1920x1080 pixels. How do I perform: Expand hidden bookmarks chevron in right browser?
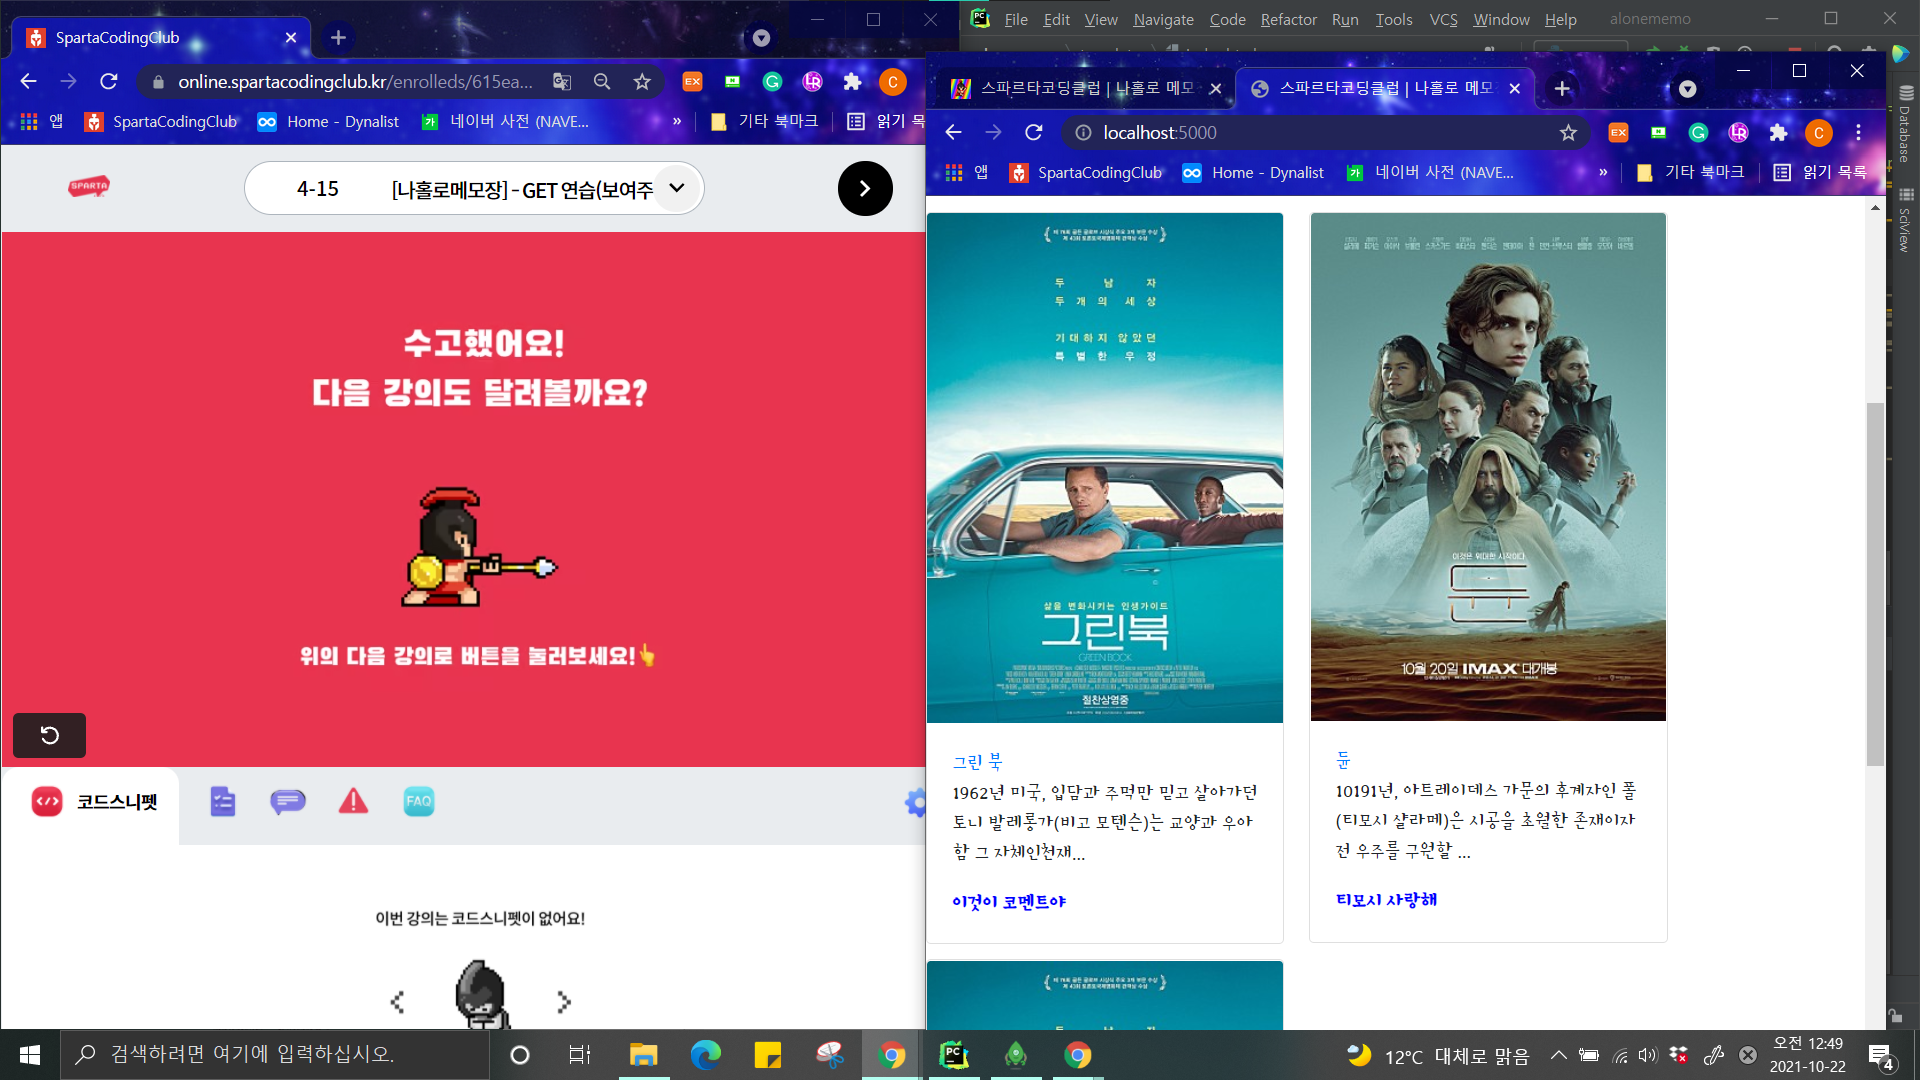pos(1603,172)
